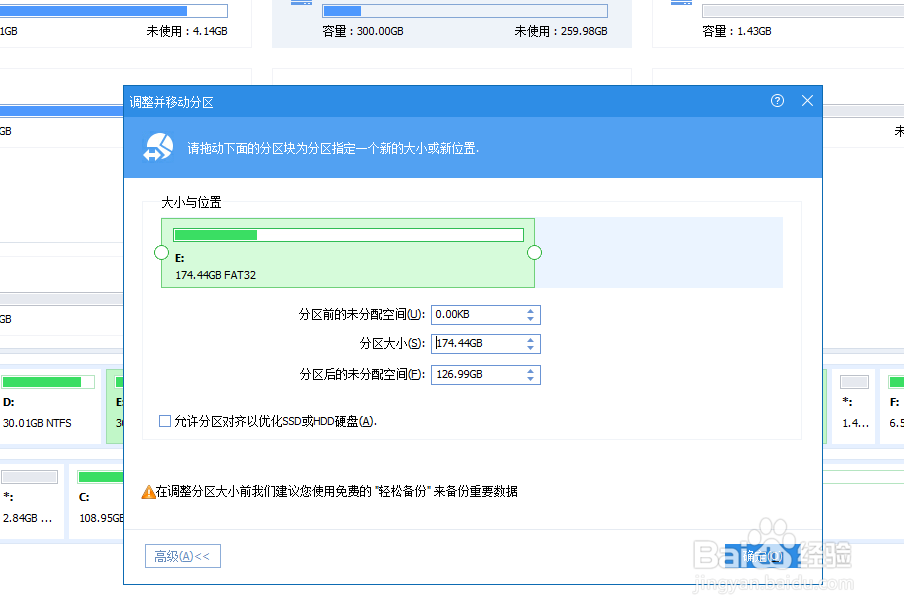Decrease 分区后的未分配空间 with down stepper
The height and width of the screenshot is (614, 904).
point(533,379)
